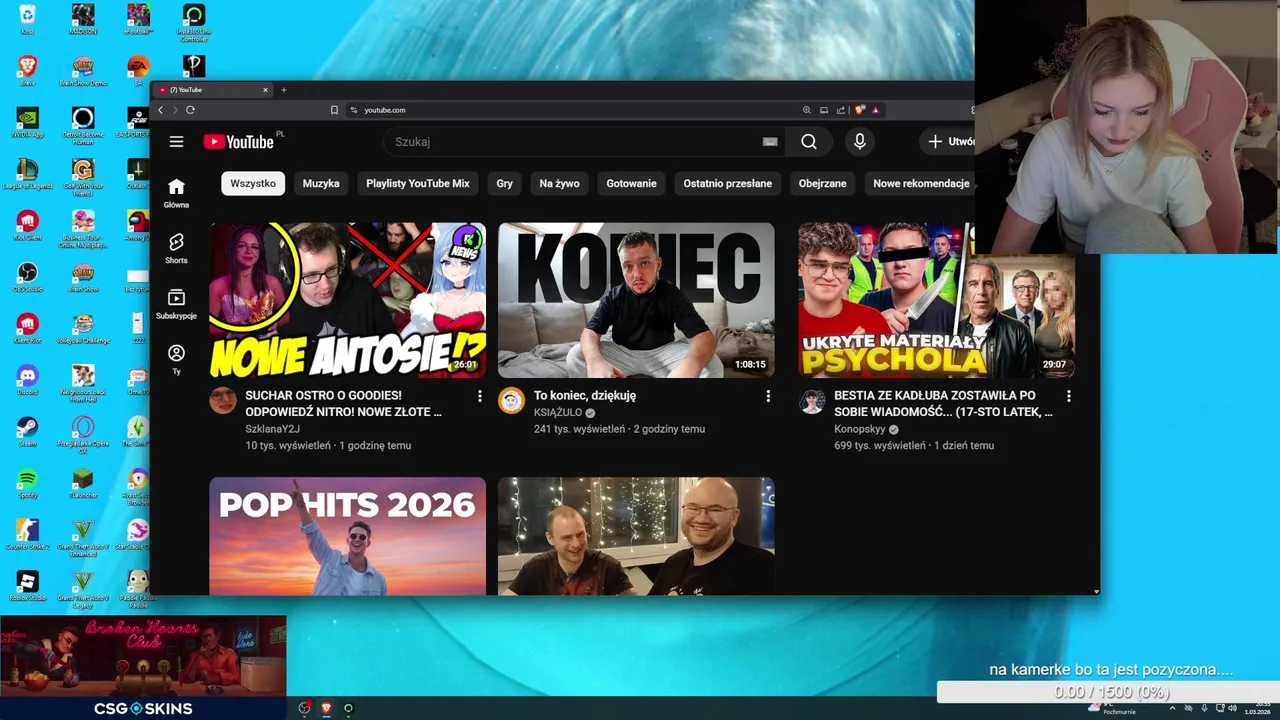Reload the YouTube page
The image size is (1280, 720).
point(190,110)
